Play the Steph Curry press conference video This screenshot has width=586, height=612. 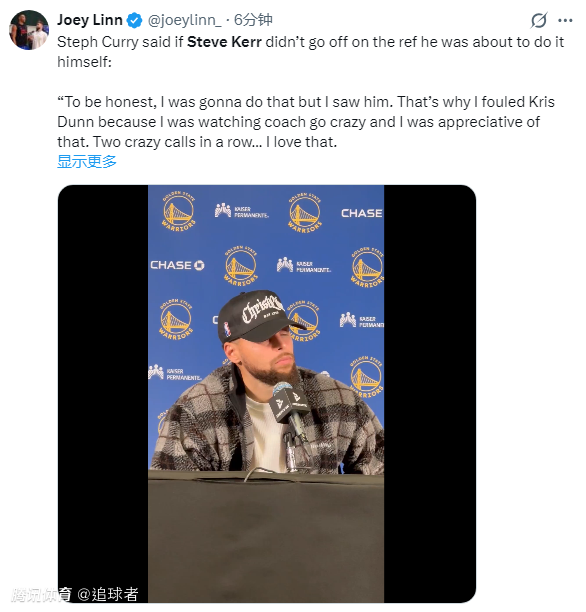coord(267,394)
